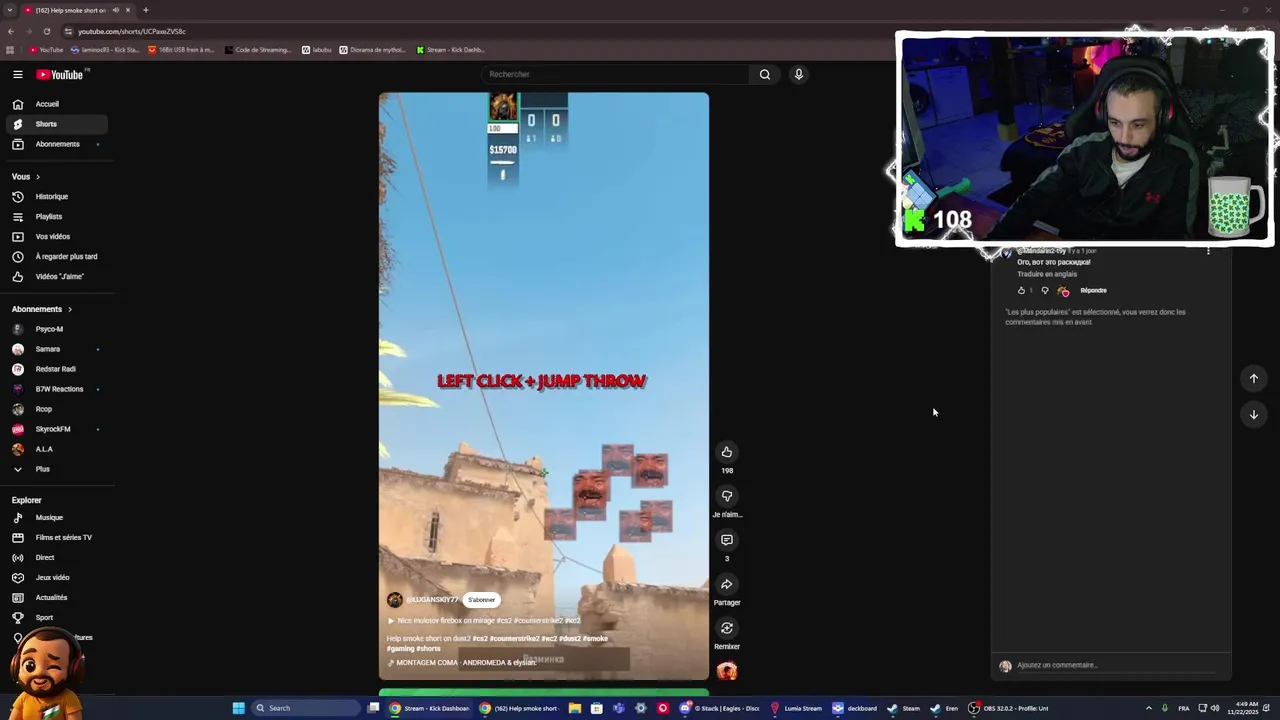The image size is (1280, 720).
Task: Click taskbar Search box
Action: [x=305, y=708]
